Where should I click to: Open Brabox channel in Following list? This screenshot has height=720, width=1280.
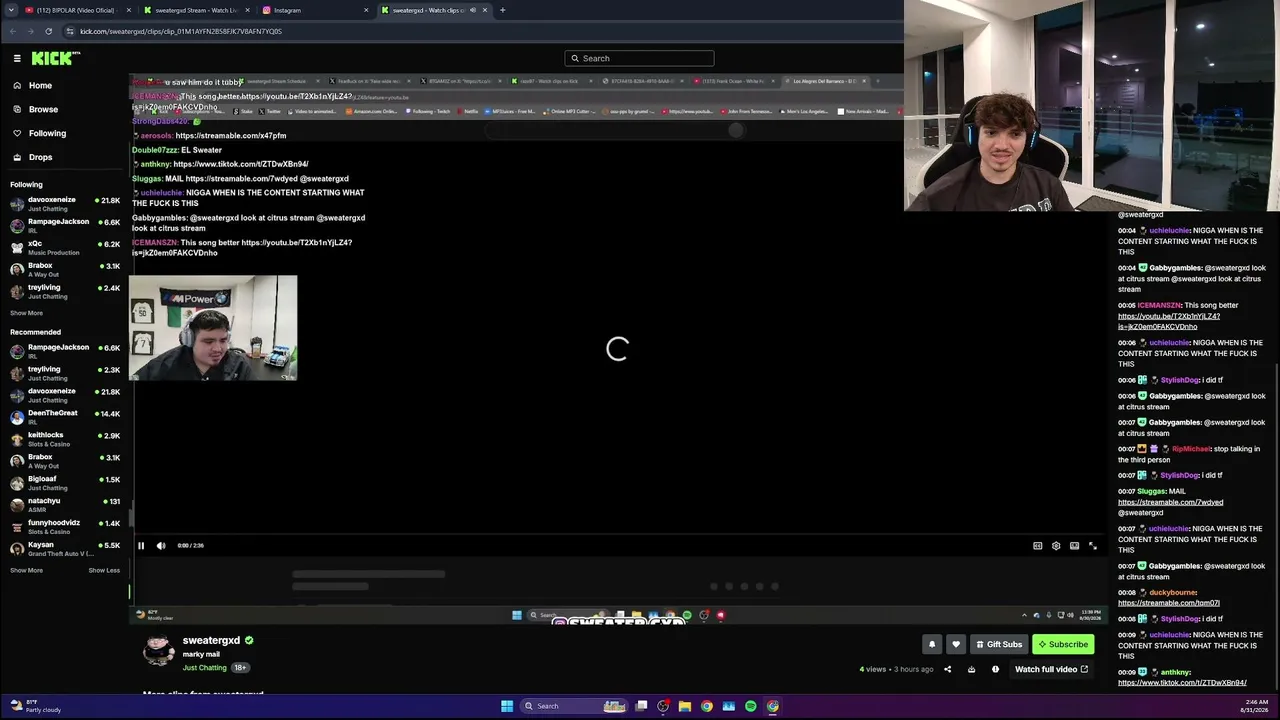point(65,269)
